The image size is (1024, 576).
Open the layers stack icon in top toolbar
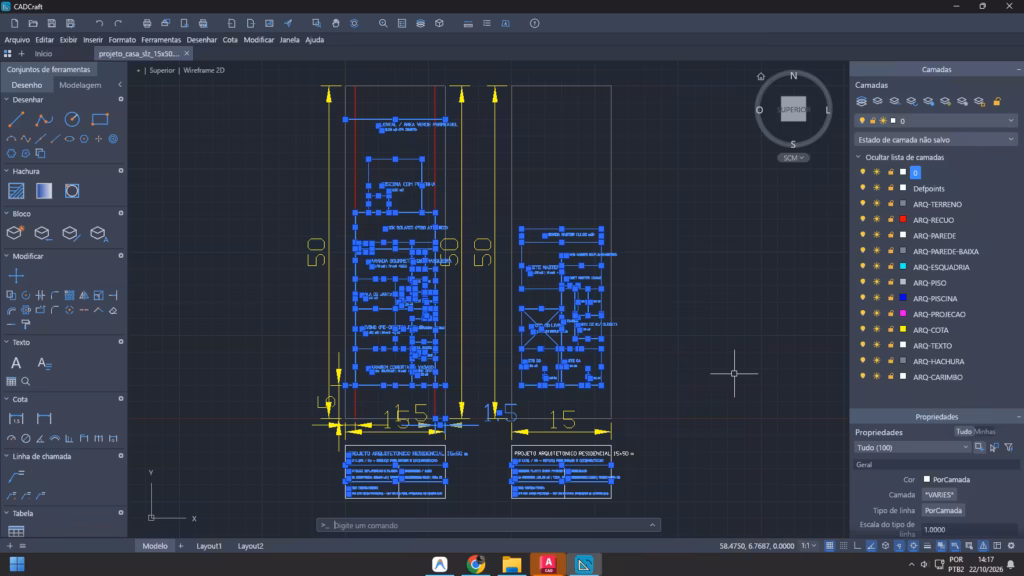tap(421, 24)
